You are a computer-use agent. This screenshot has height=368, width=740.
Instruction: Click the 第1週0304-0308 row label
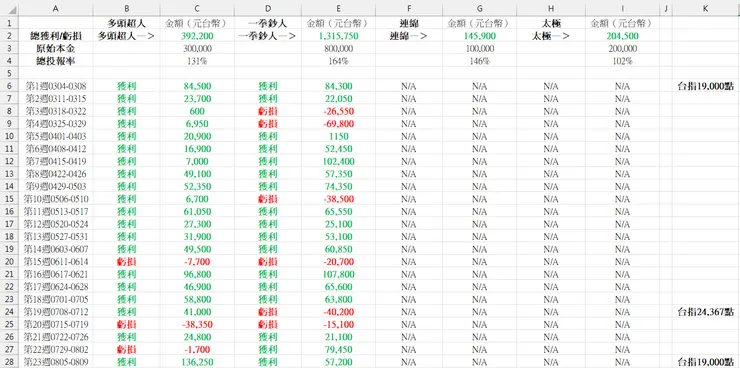point(56,86)
